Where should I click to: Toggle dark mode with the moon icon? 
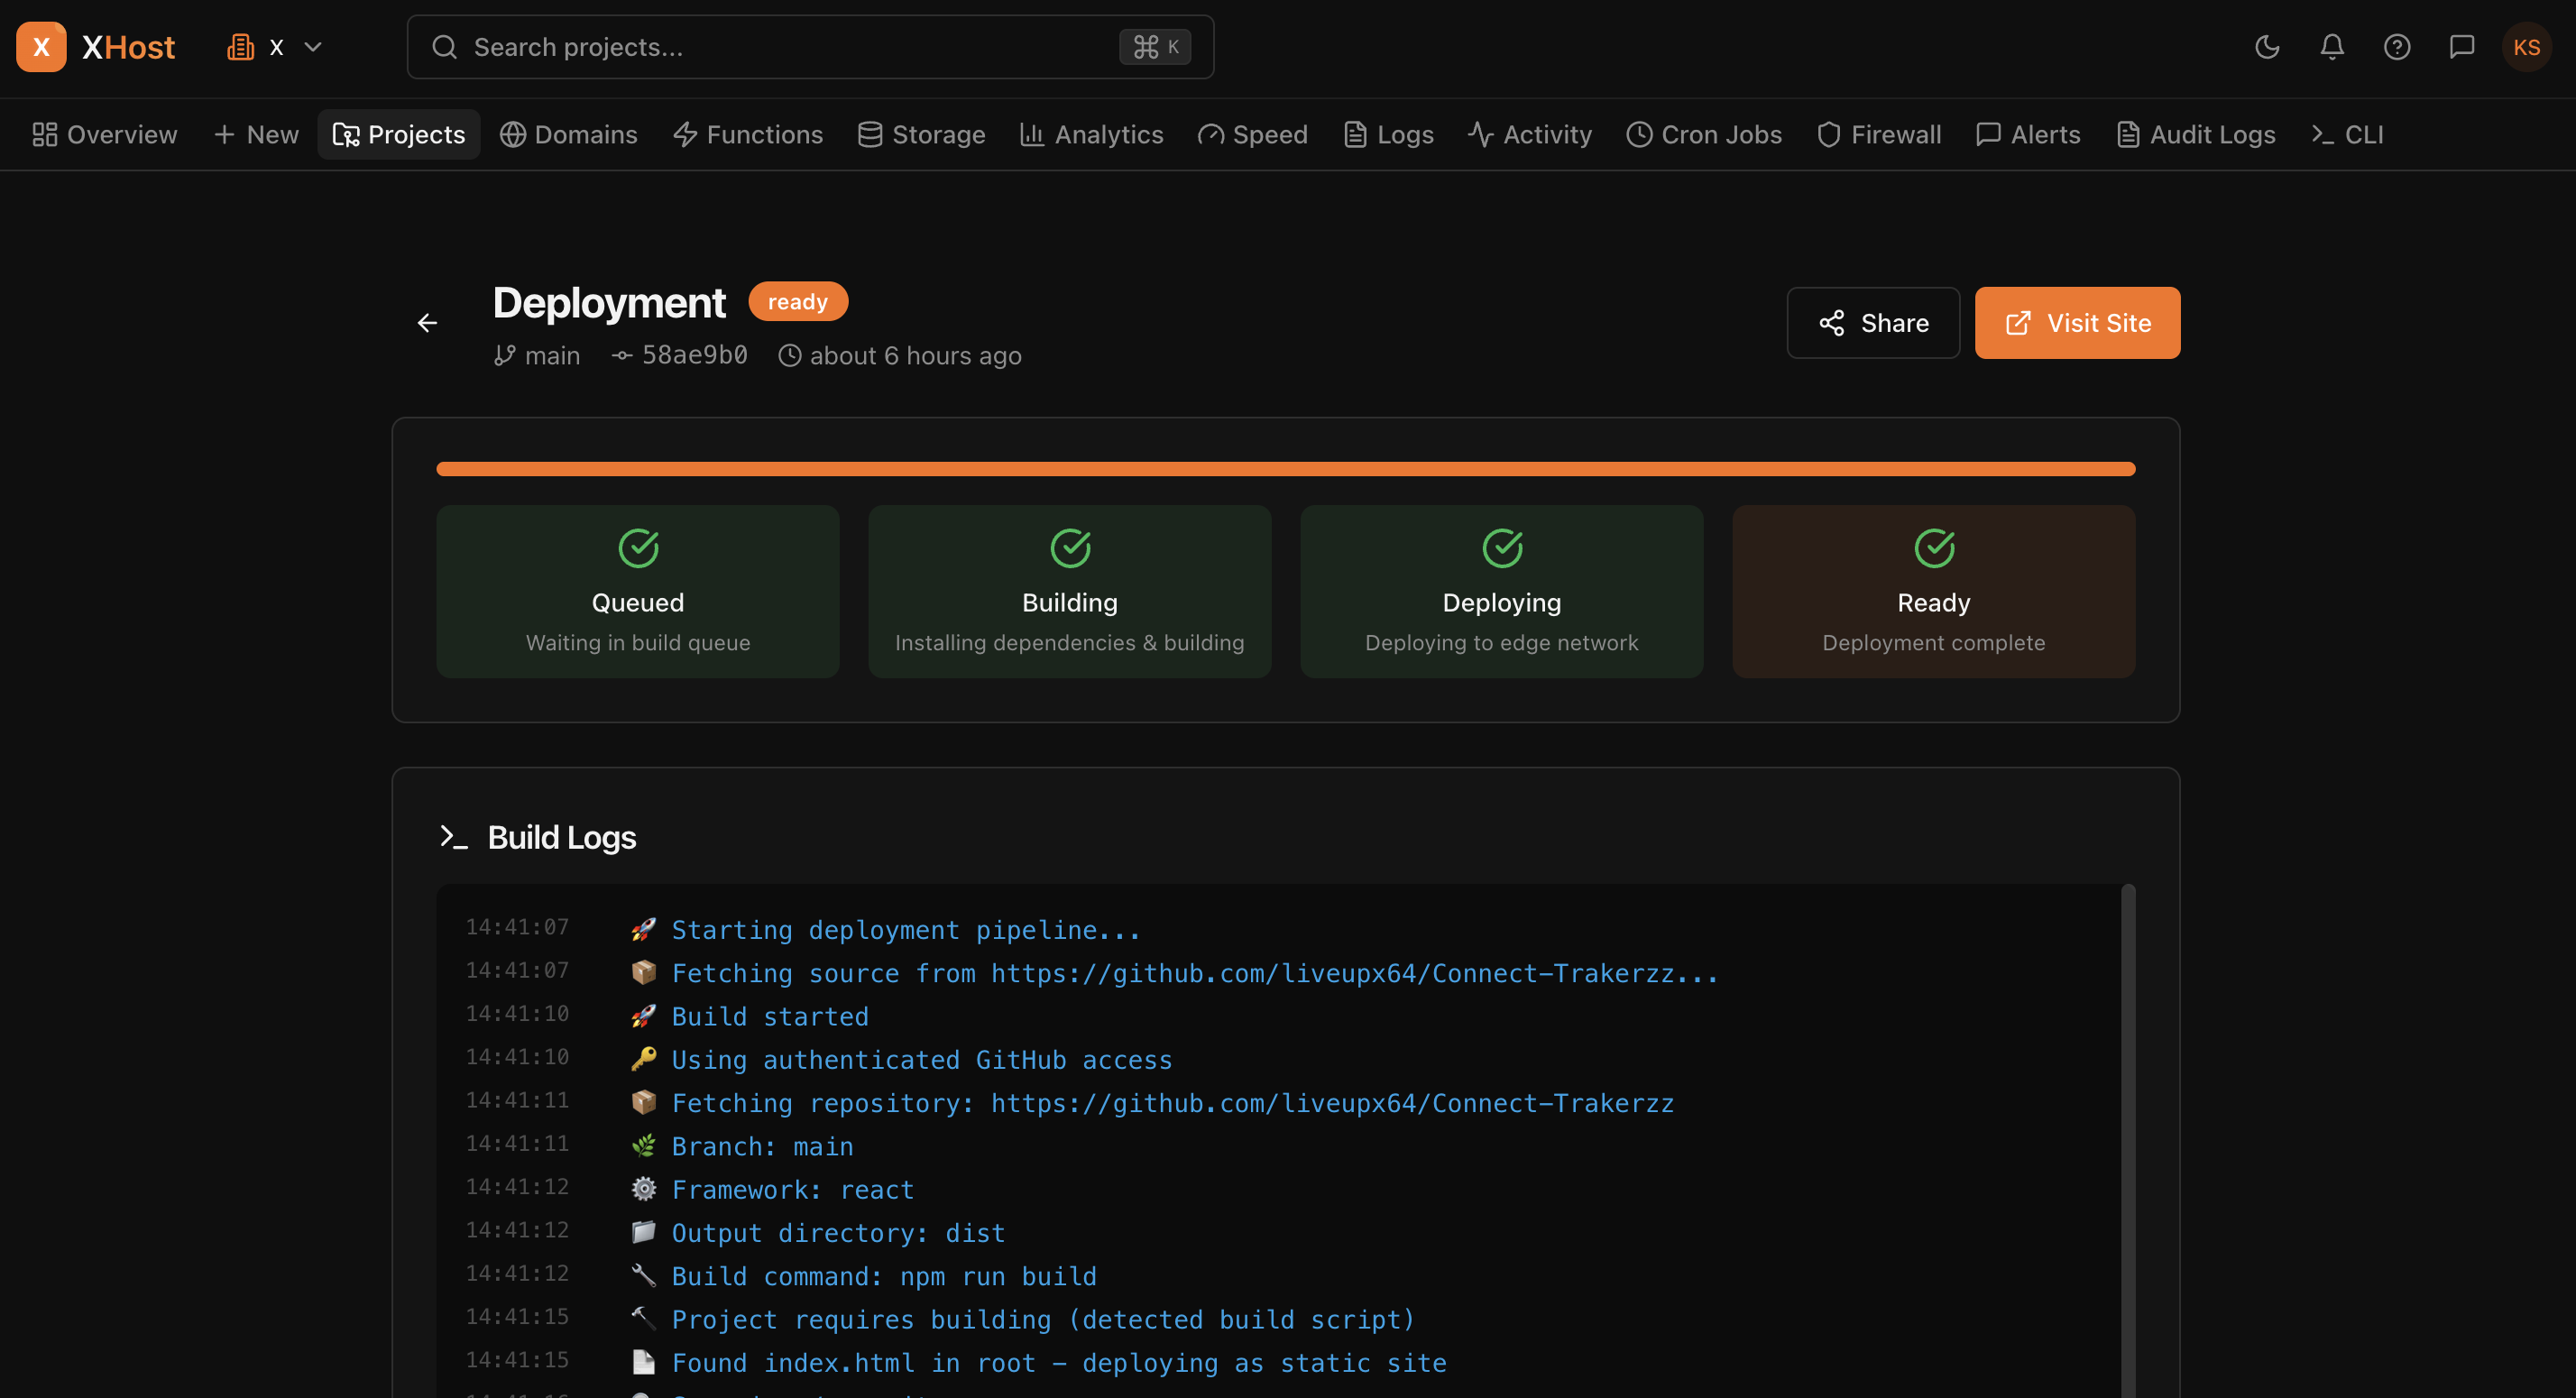pos(2267,46)
